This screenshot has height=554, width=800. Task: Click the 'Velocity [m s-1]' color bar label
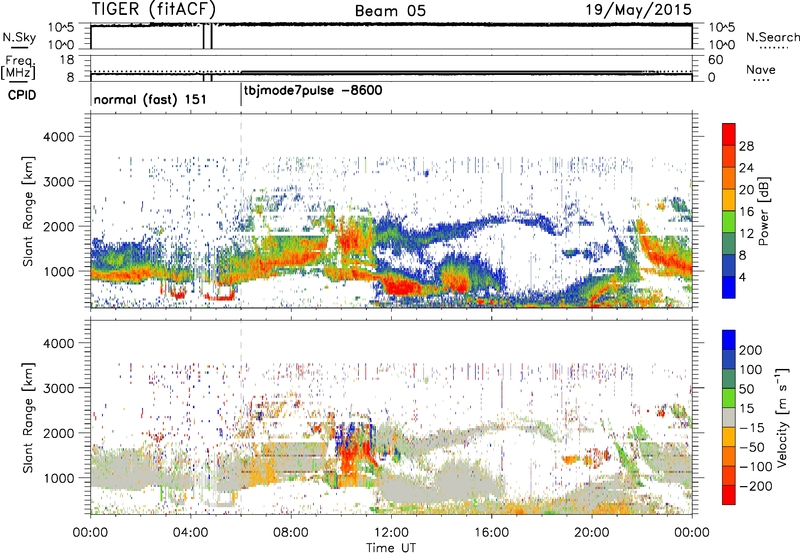coord(781,417)
